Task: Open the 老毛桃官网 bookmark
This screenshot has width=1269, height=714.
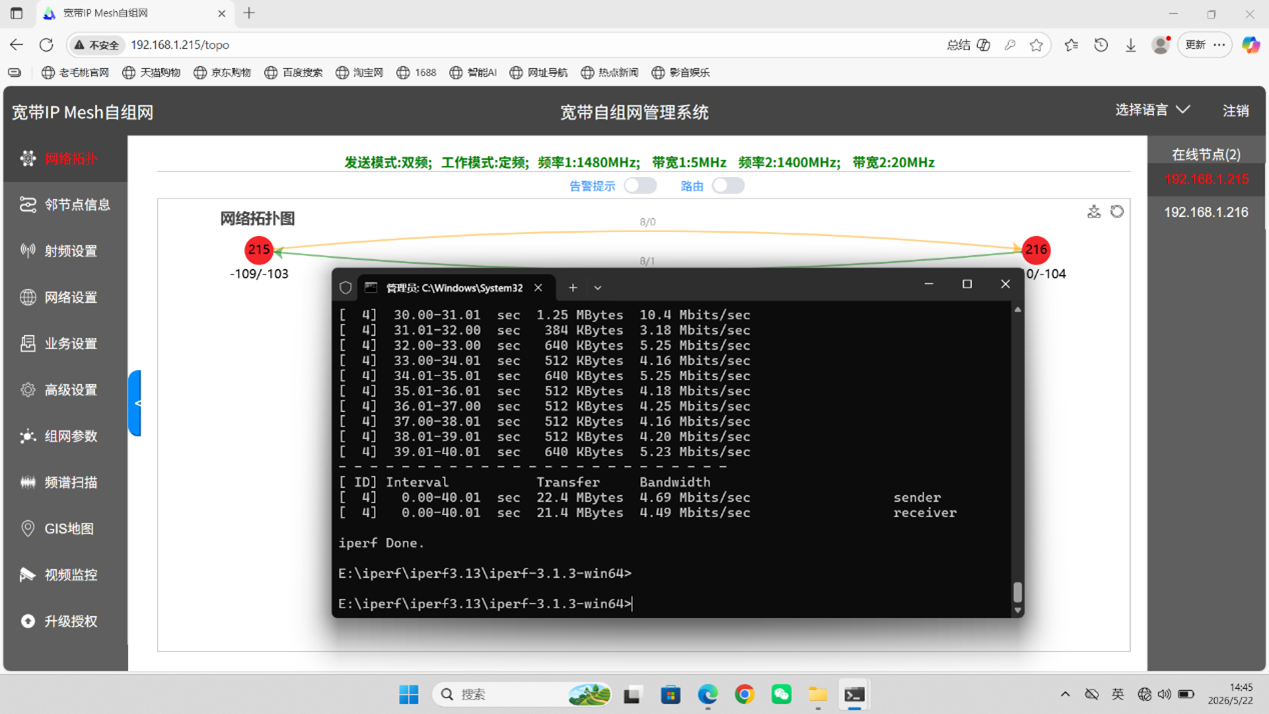Action: click(x=75, y=72)
